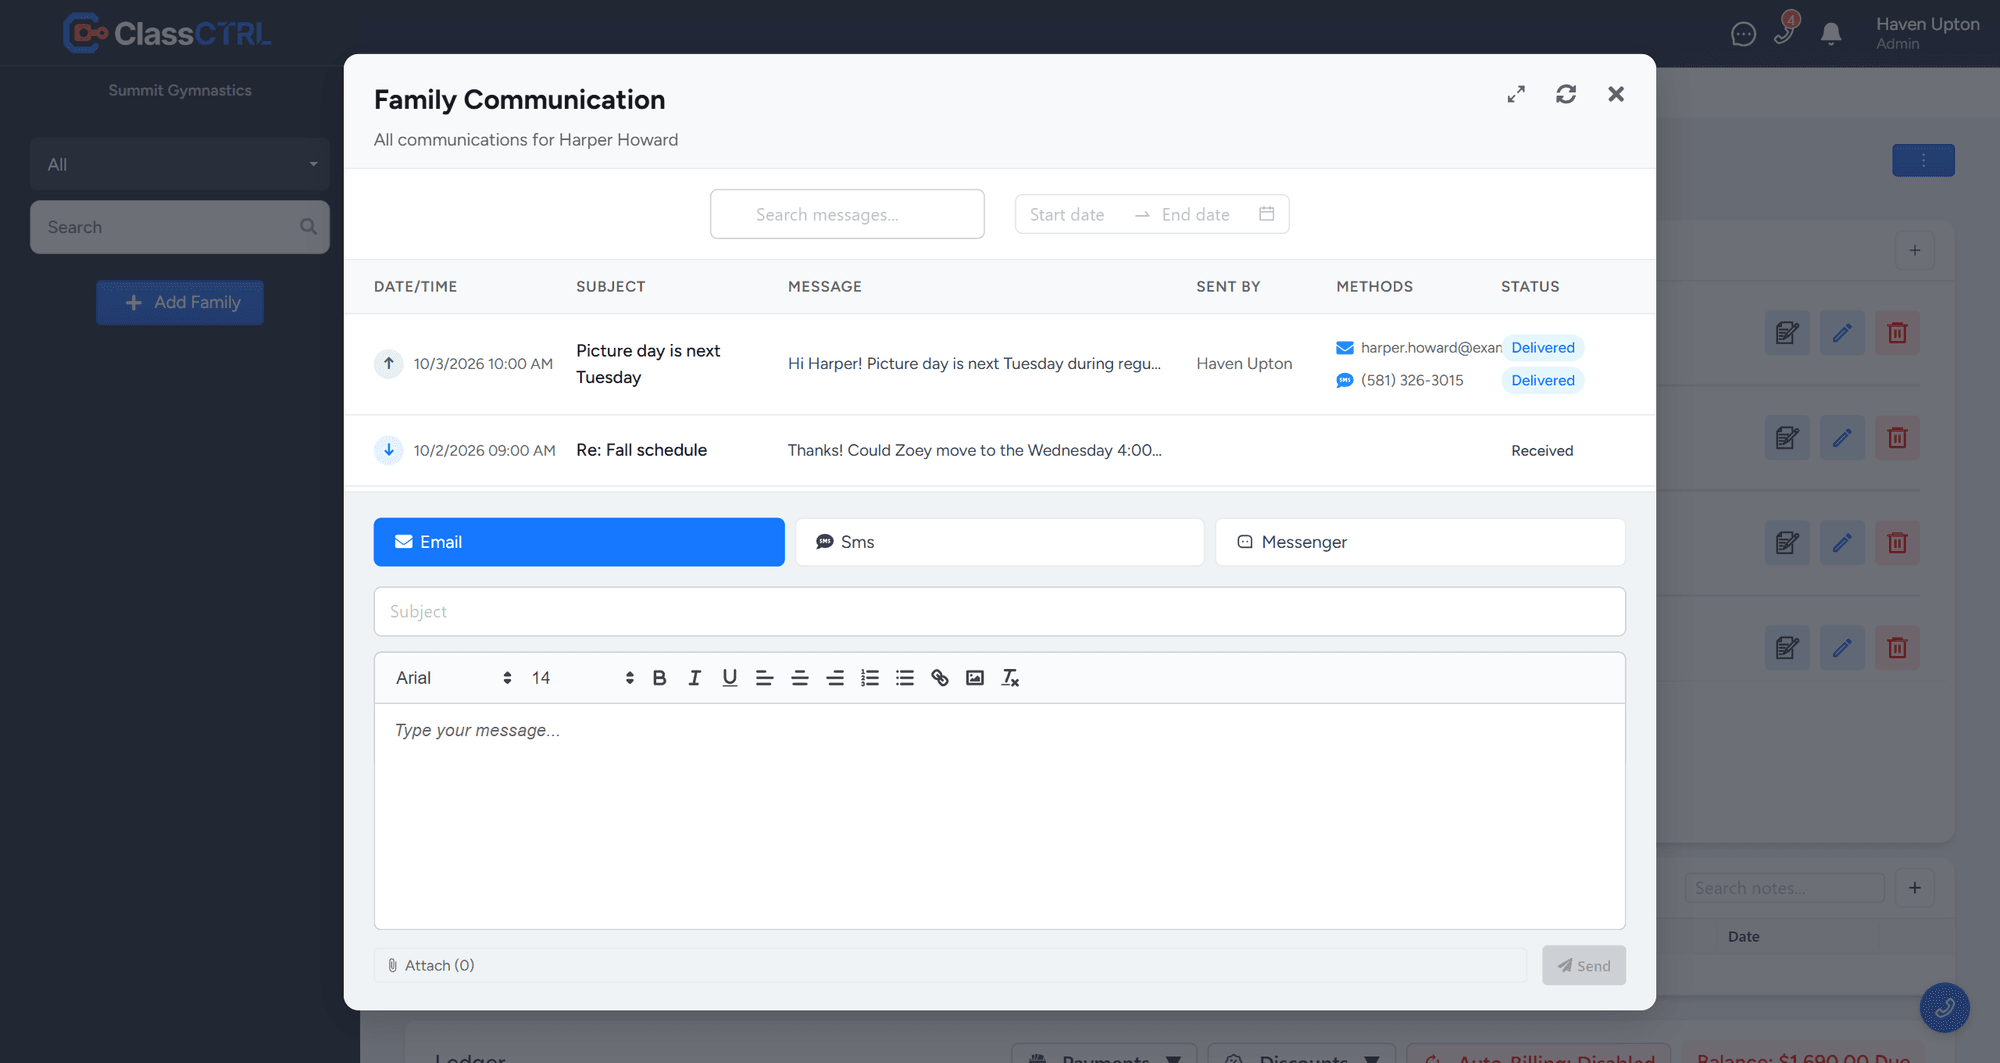Click the incoming arrow on Re: Fall schedule
Image resolution: width=2000 pixels, height=1063 pixels.
tap(389, 450)
